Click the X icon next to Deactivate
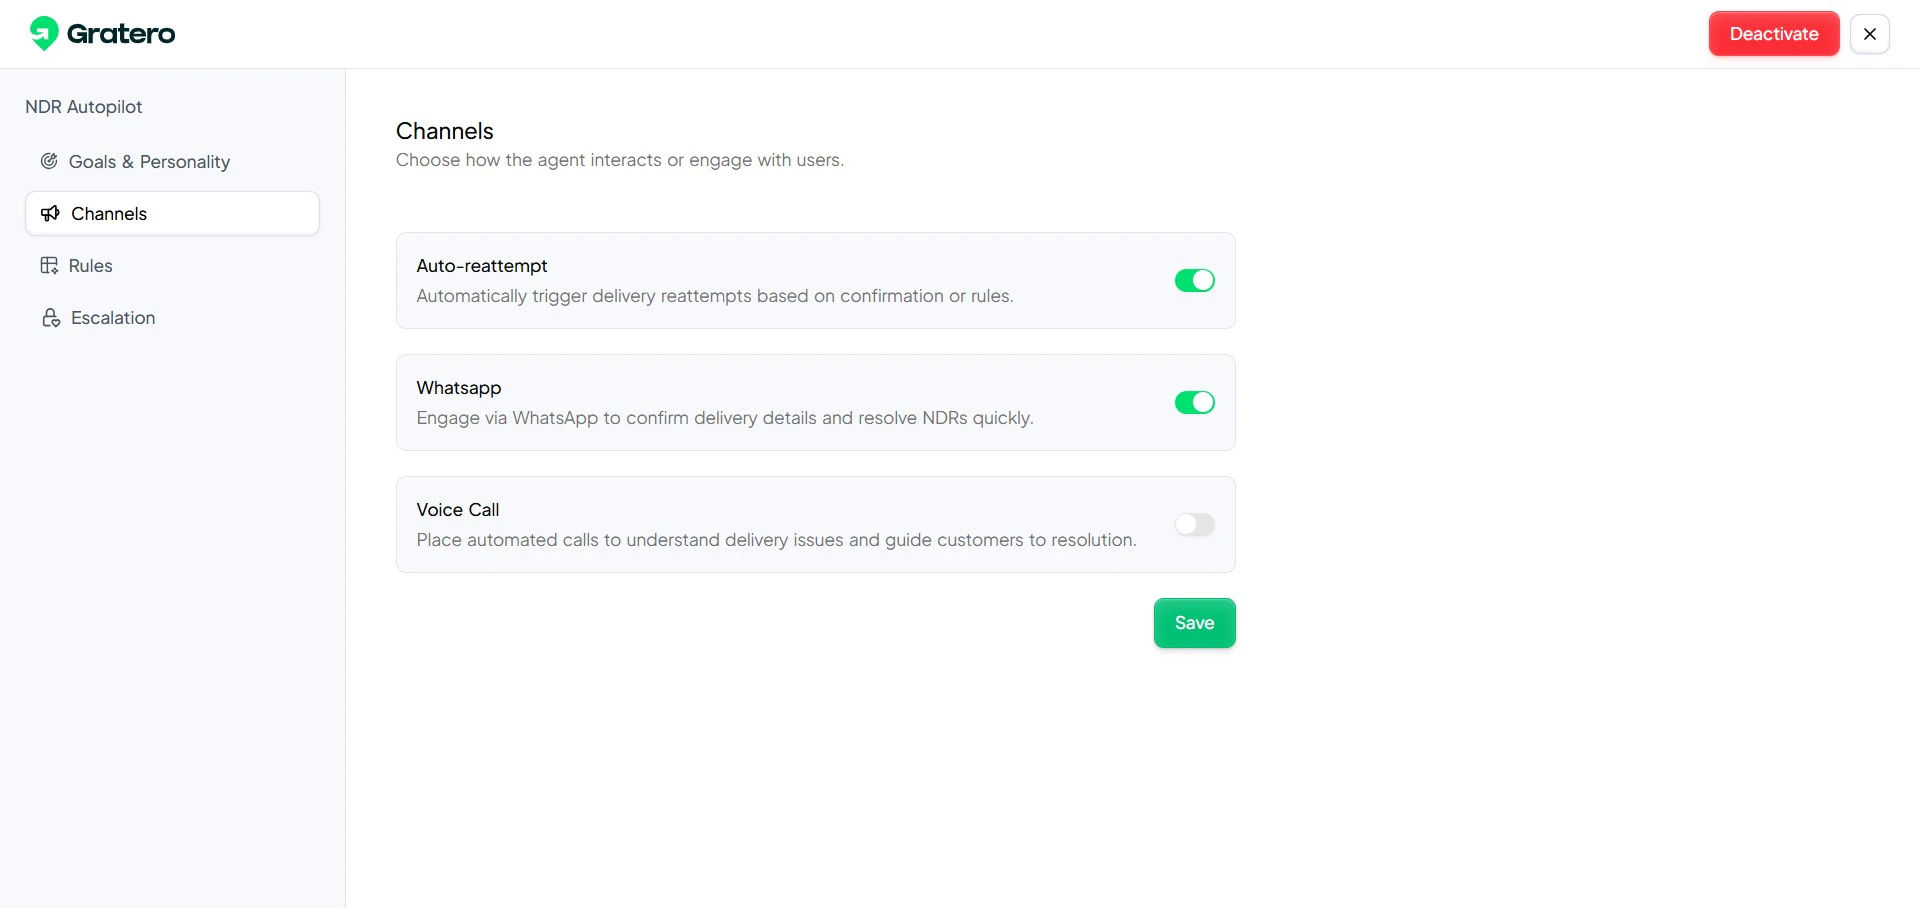 click(x=1870, y=33)
